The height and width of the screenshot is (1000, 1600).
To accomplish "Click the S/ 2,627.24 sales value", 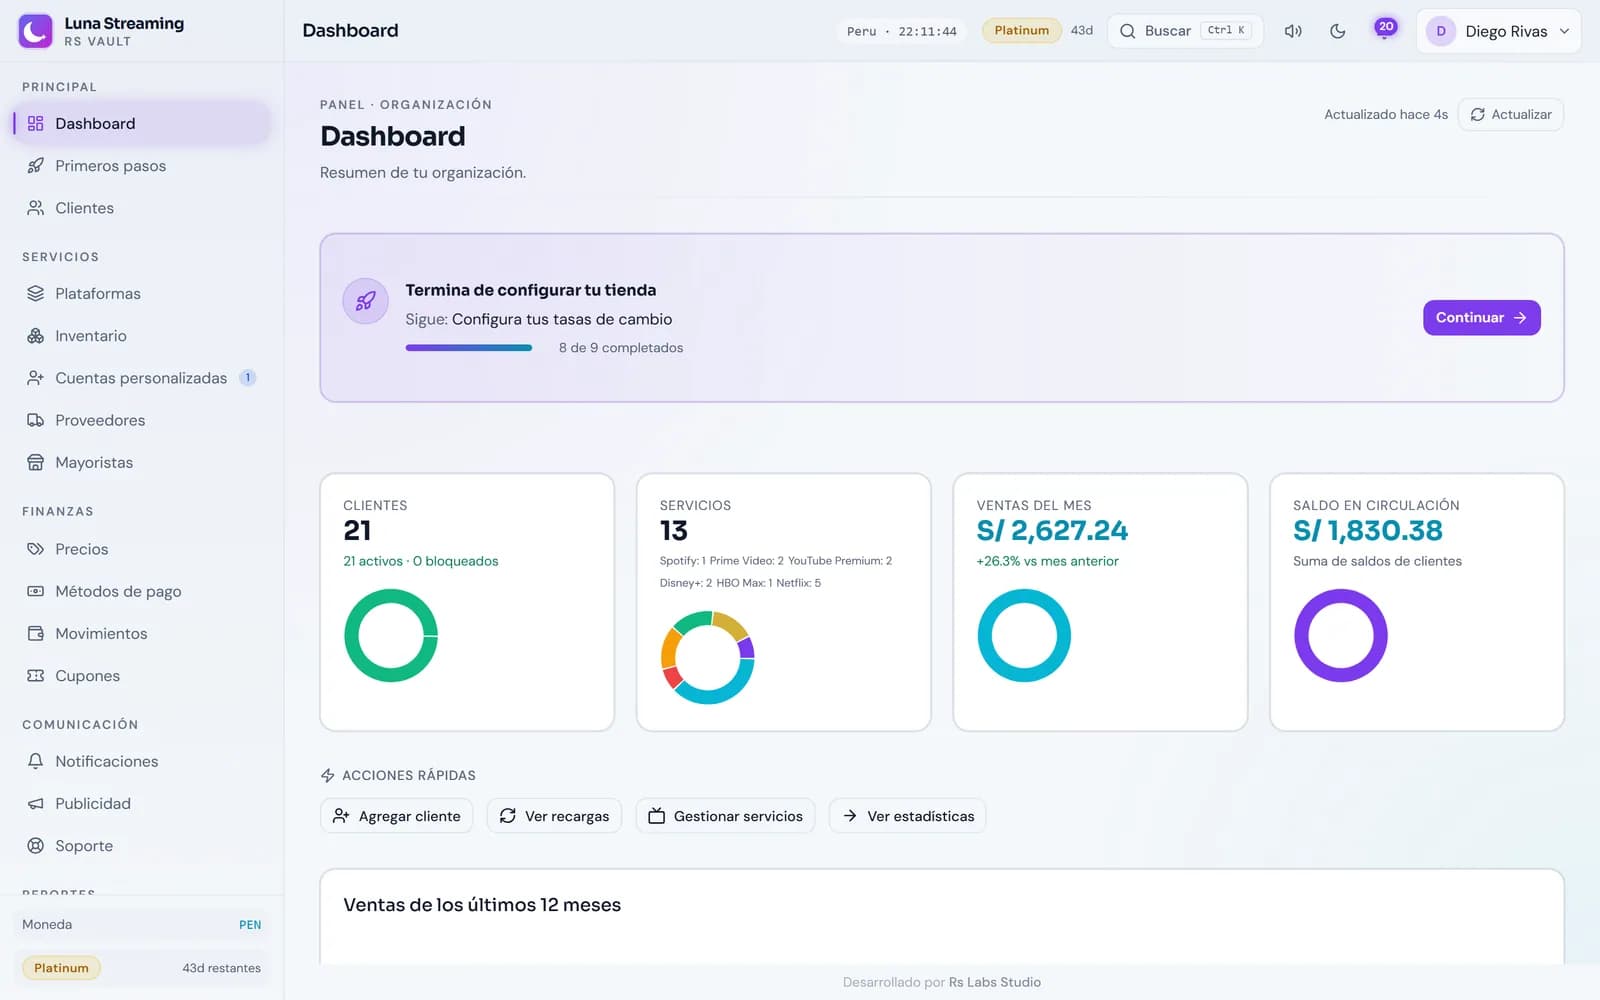I will (x=1052, y=530).
